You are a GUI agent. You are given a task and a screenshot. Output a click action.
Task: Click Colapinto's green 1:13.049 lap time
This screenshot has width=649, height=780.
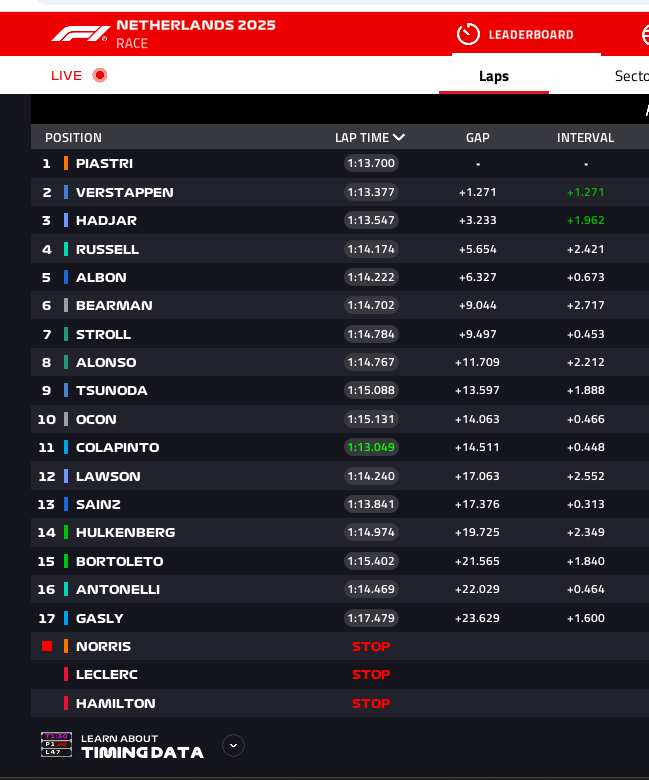pos(371,448)
